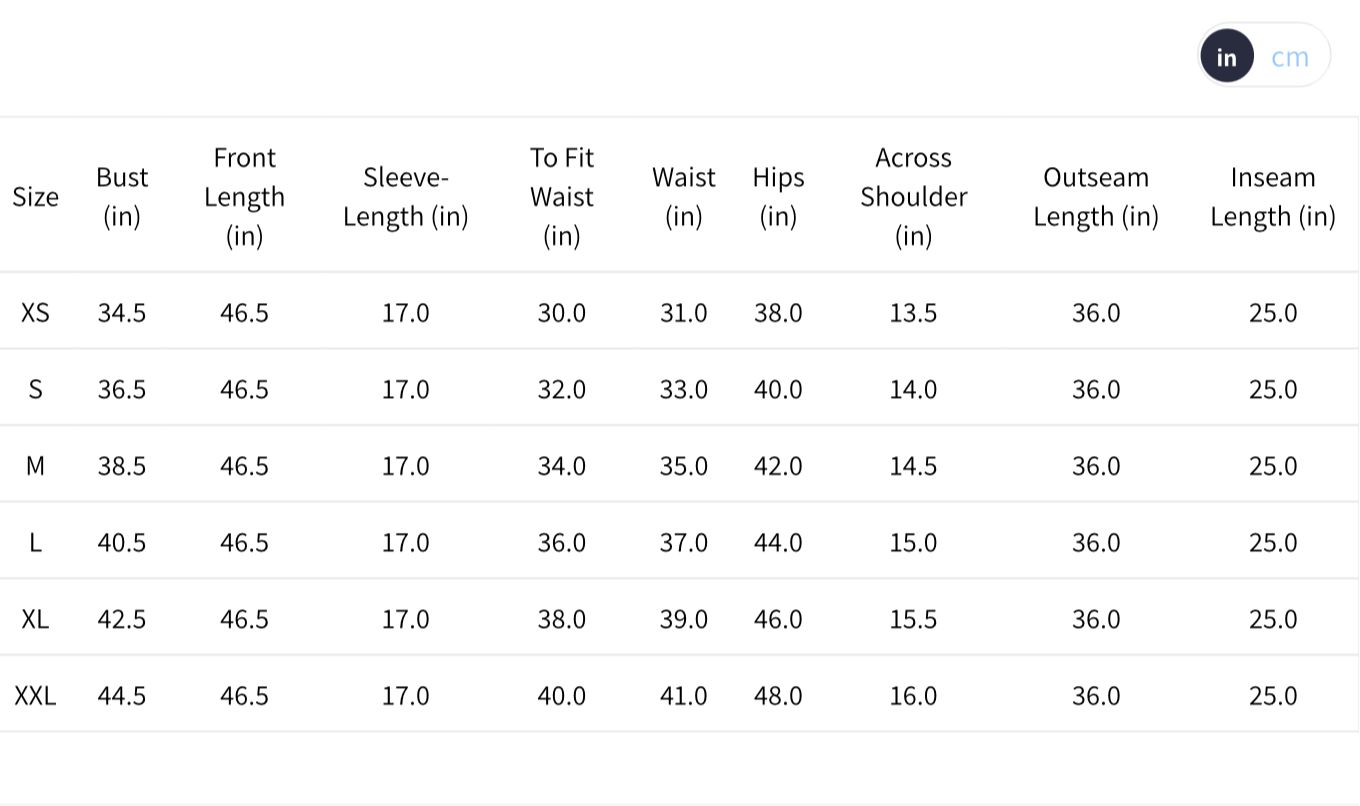Select the XL size row label

click(x=35, y=619)
